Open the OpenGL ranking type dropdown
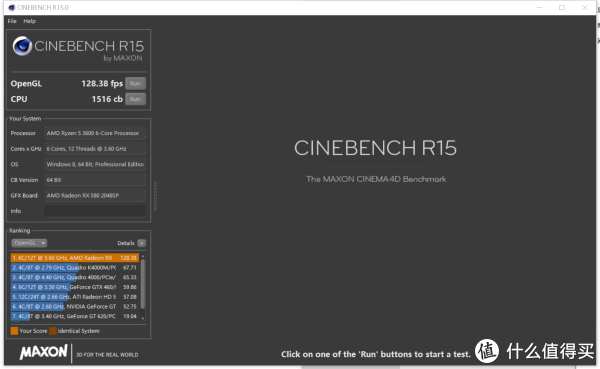 (x=29, y=243)
